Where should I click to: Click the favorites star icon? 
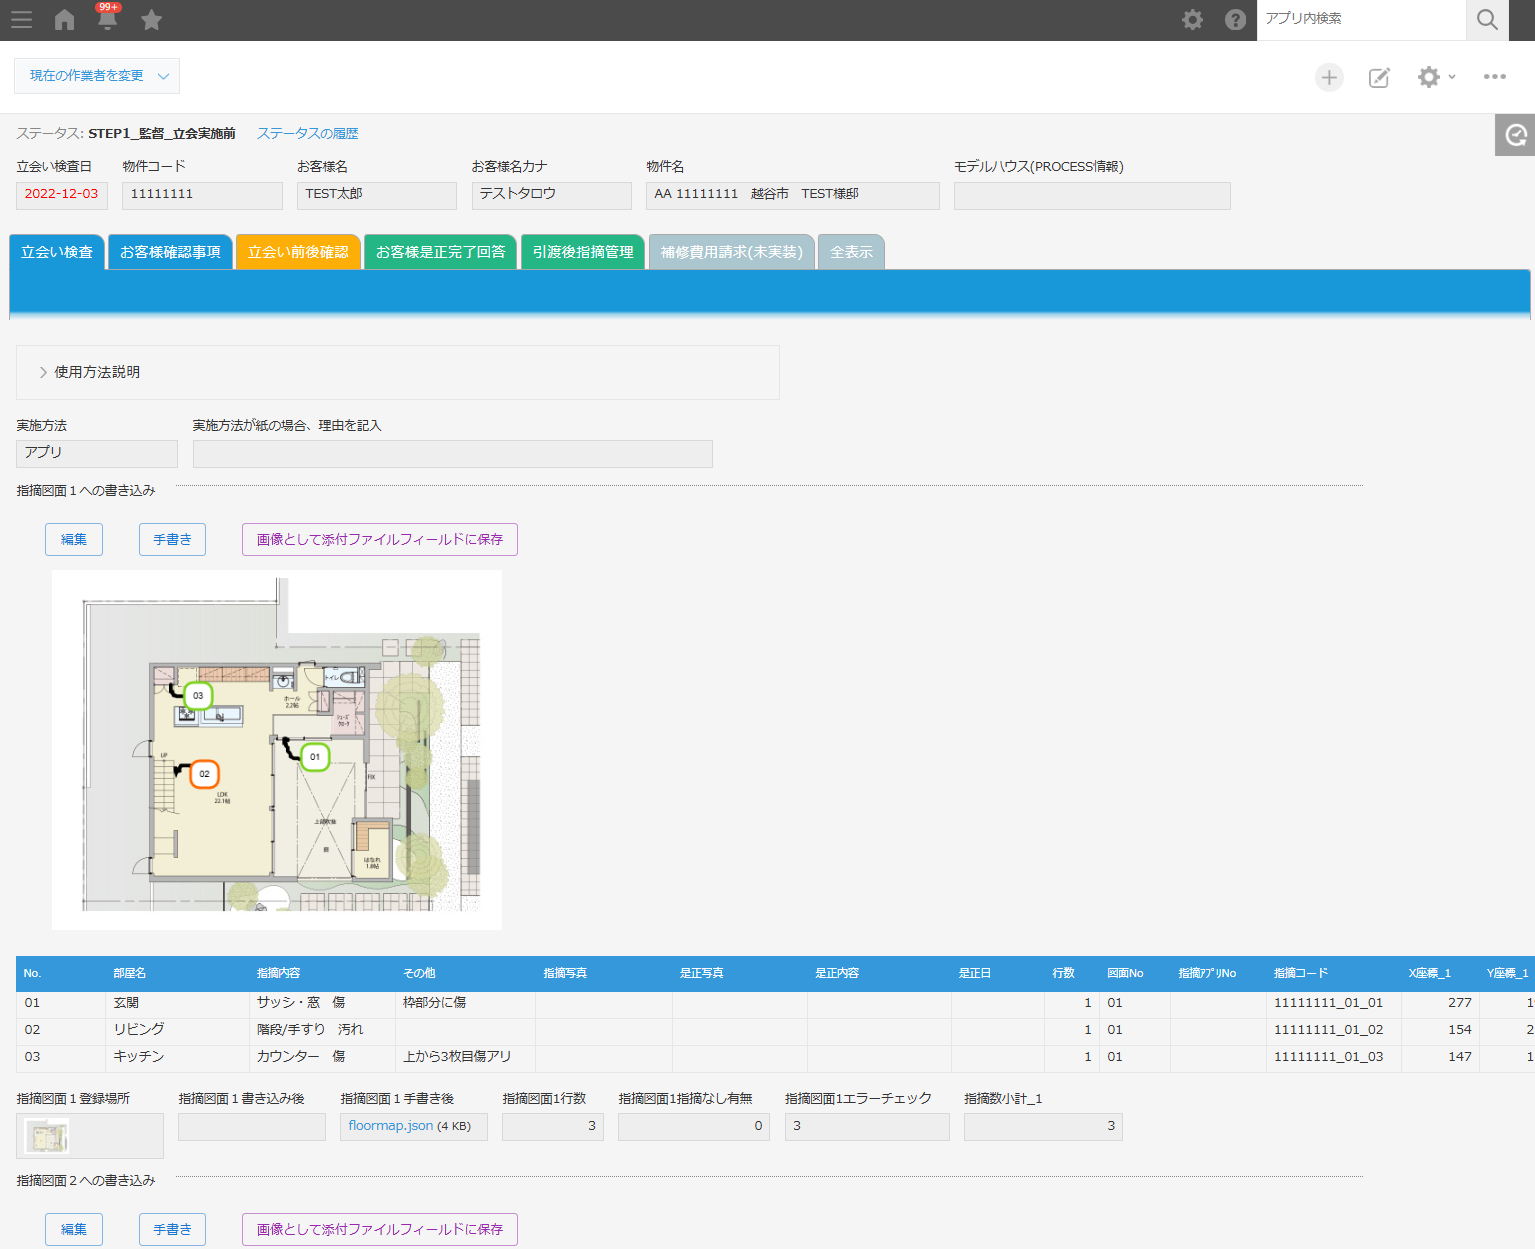point(151,20)
